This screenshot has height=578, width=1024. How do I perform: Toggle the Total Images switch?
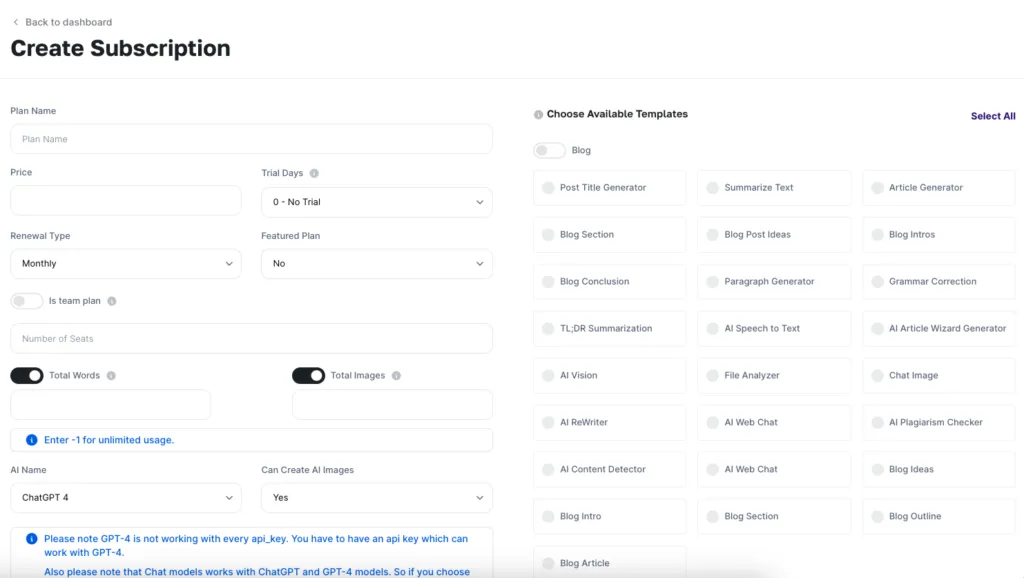[x=308, y=376]
